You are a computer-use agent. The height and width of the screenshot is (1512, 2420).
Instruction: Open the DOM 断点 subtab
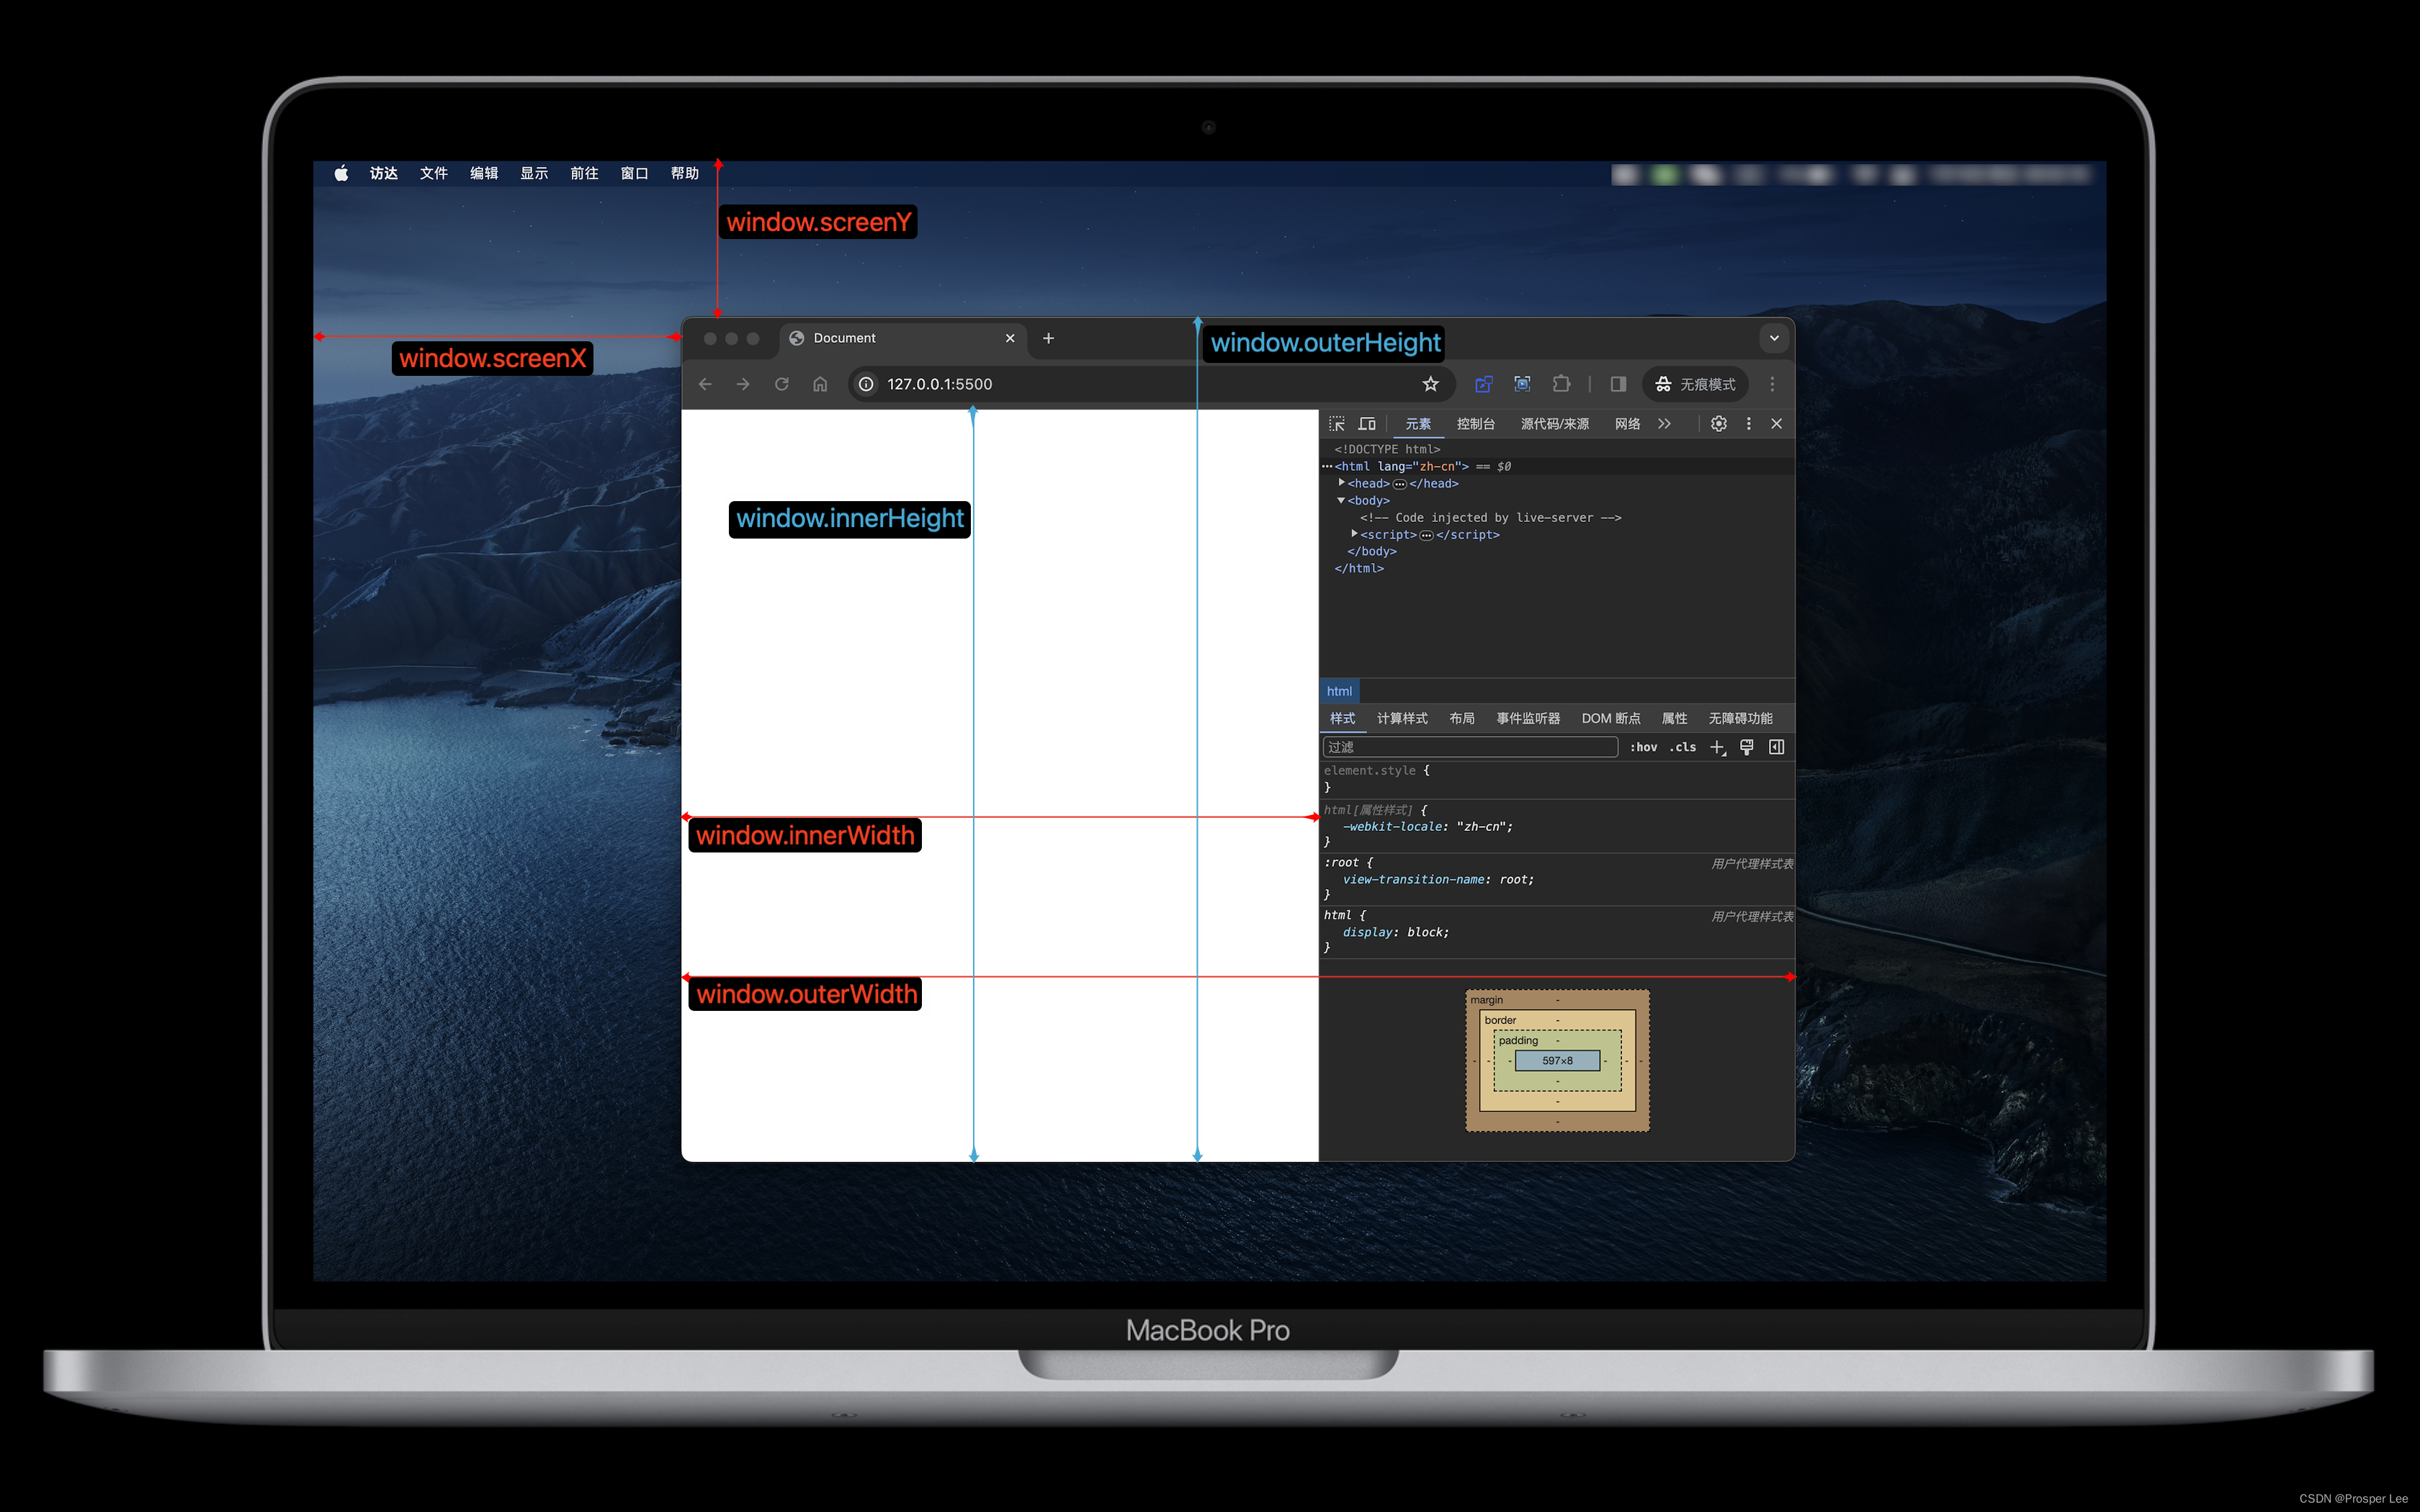1611,718
